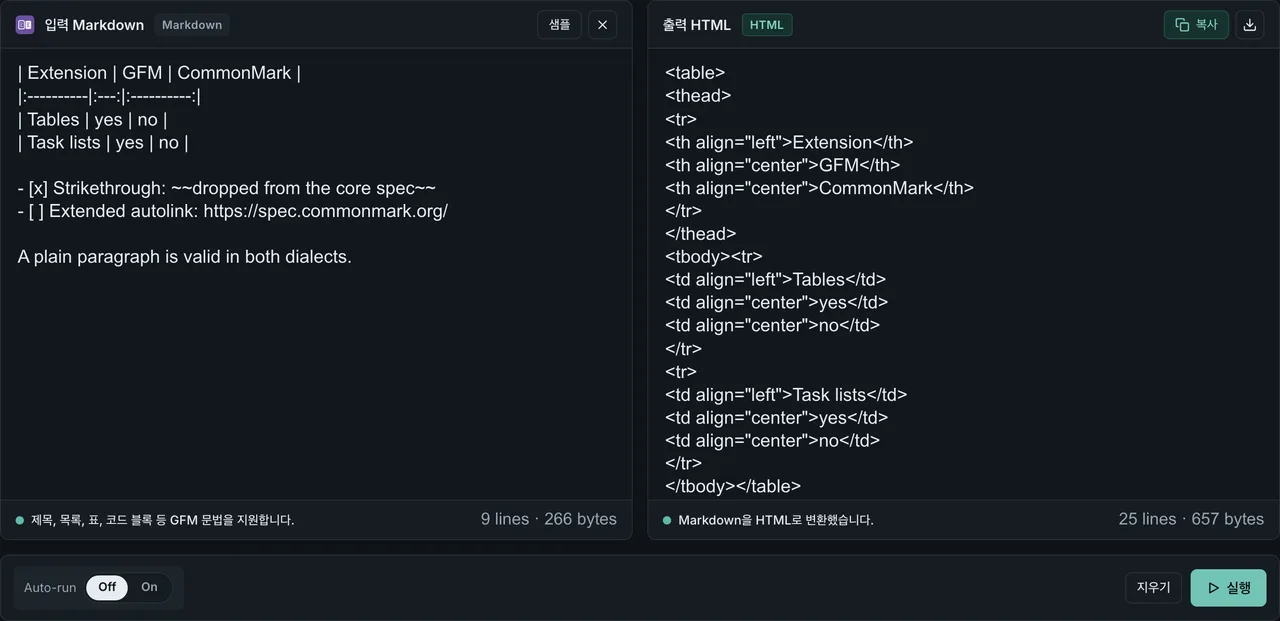Click the HTML badge in output header
The image size is (1280, 621).
tap(767, 25)
